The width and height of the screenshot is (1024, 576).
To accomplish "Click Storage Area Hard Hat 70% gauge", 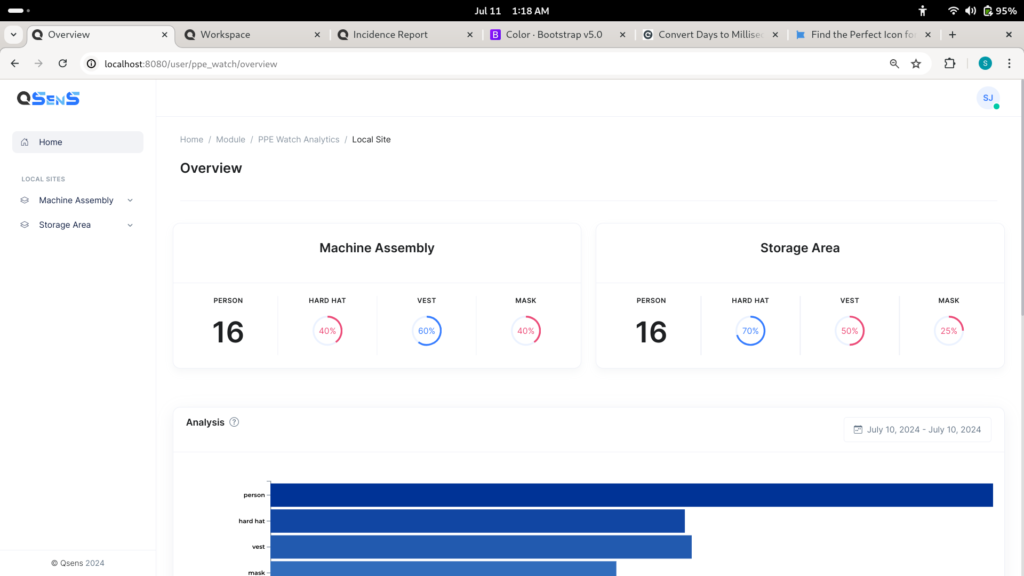I will [x=750, y=331].
